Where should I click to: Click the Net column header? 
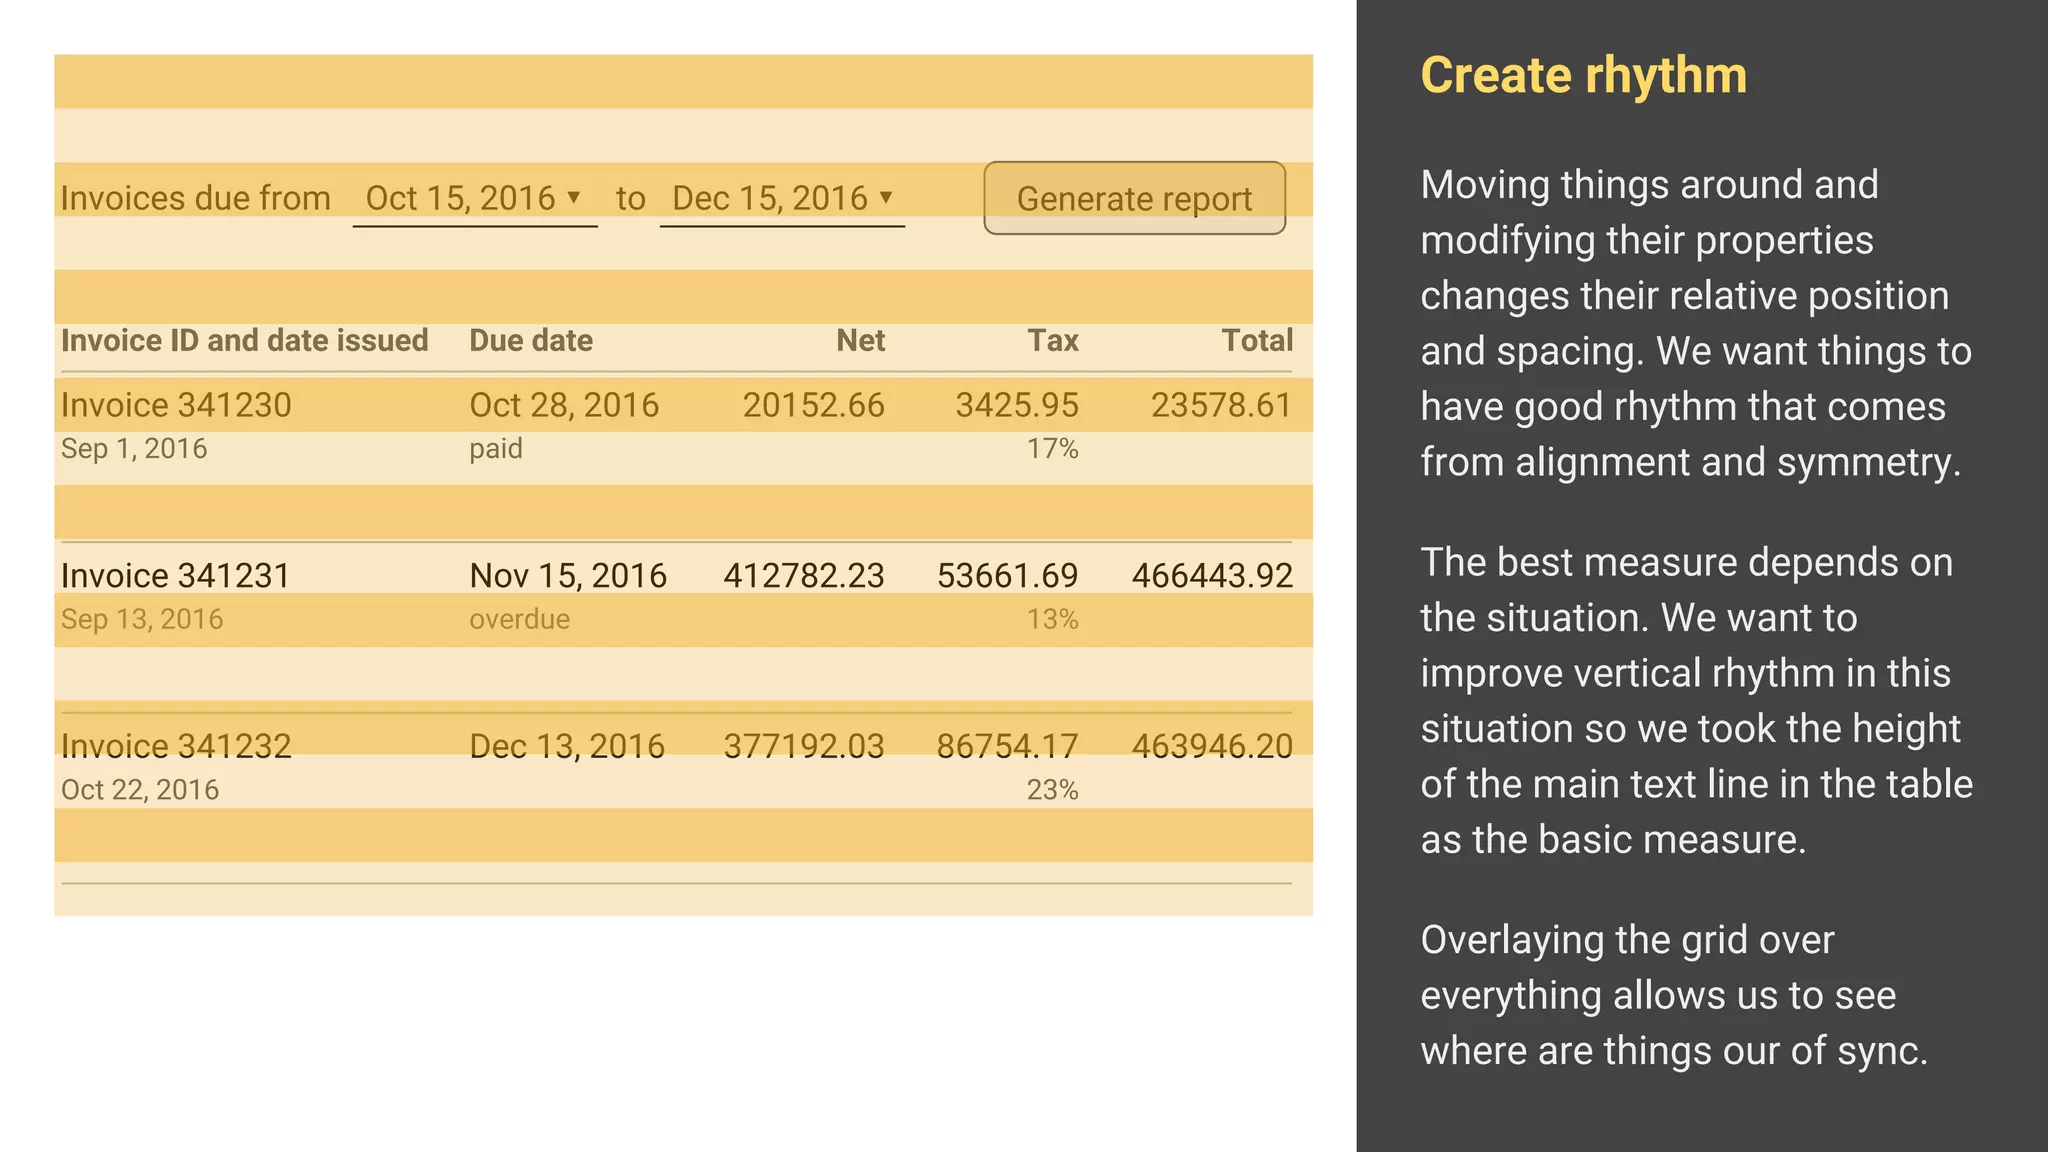860,340
